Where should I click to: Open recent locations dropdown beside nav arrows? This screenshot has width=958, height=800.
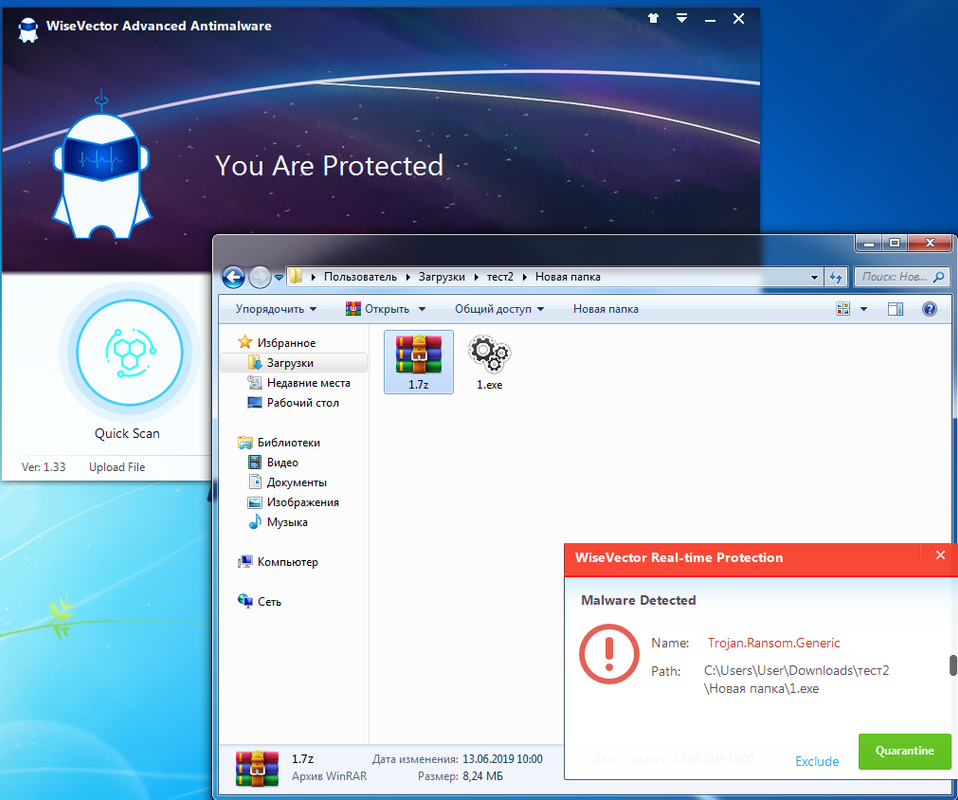tap(279, 277)
